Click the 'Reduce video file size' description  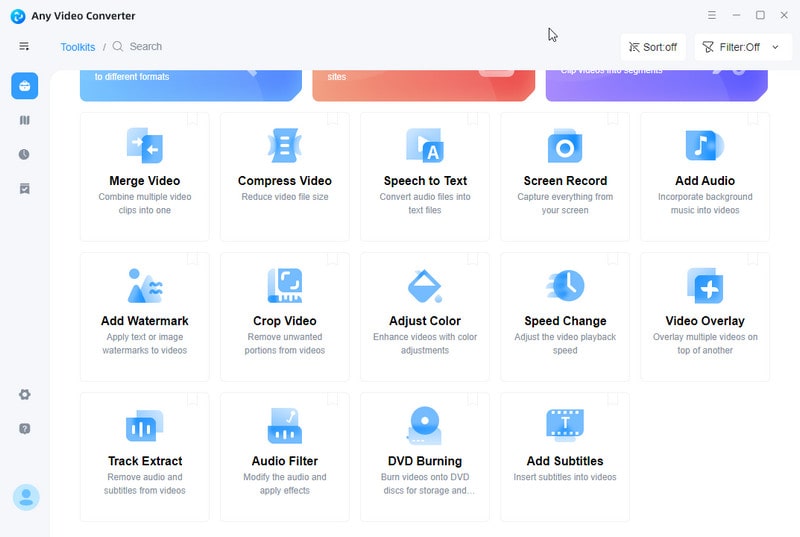tap(285, 196)
